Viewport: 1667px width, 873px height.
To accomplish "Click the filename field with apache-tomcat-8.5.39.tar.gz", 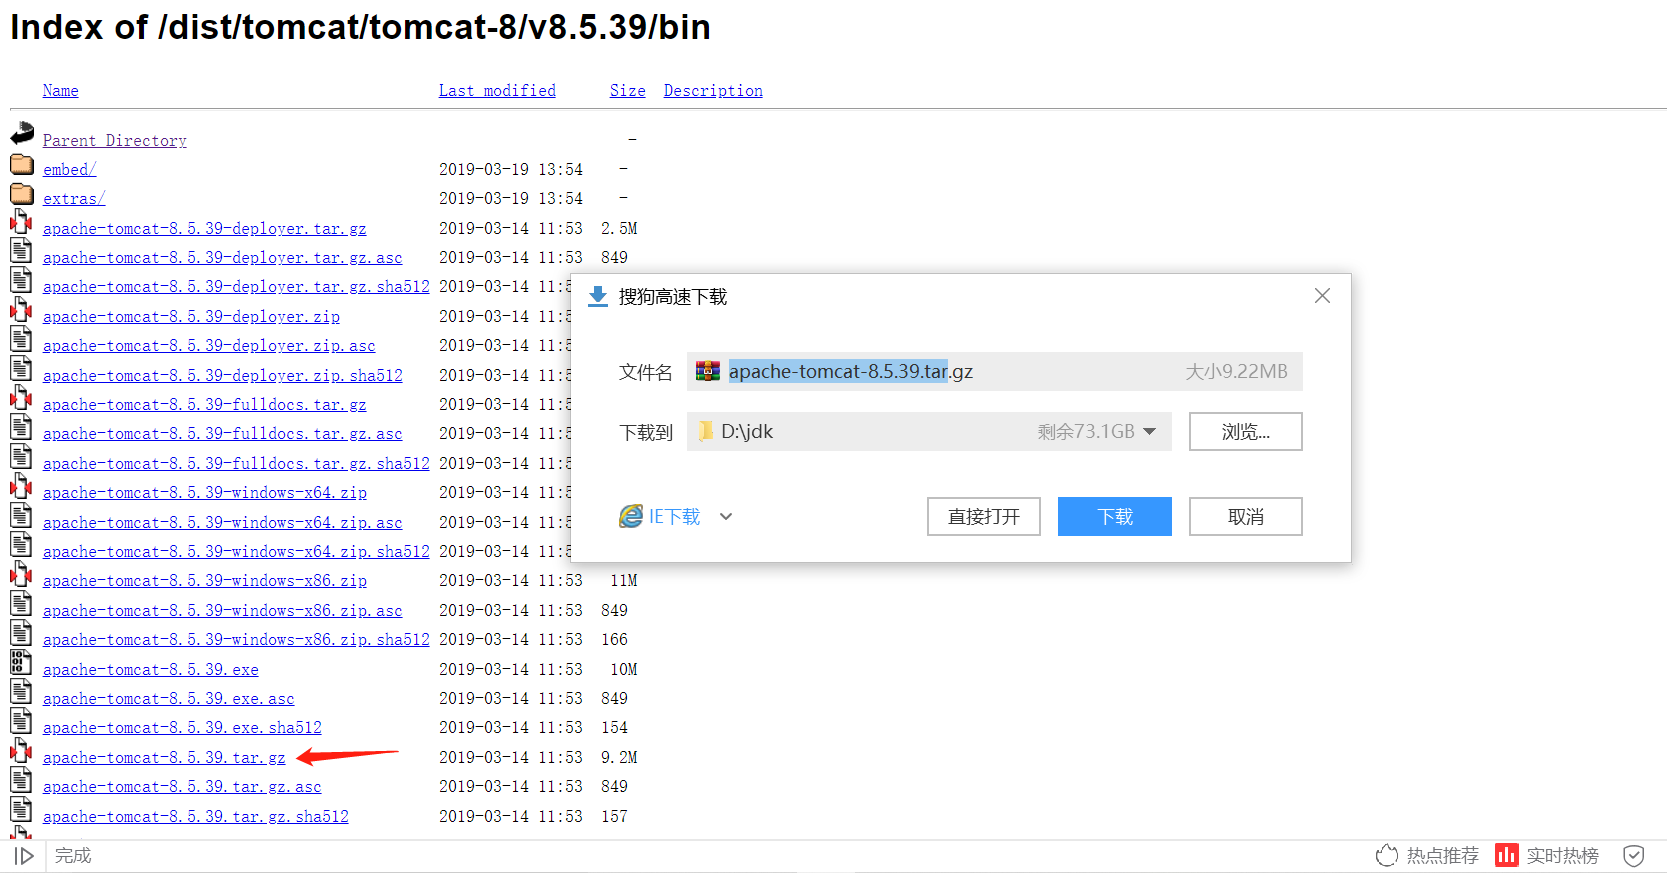I will pos(995,371).
